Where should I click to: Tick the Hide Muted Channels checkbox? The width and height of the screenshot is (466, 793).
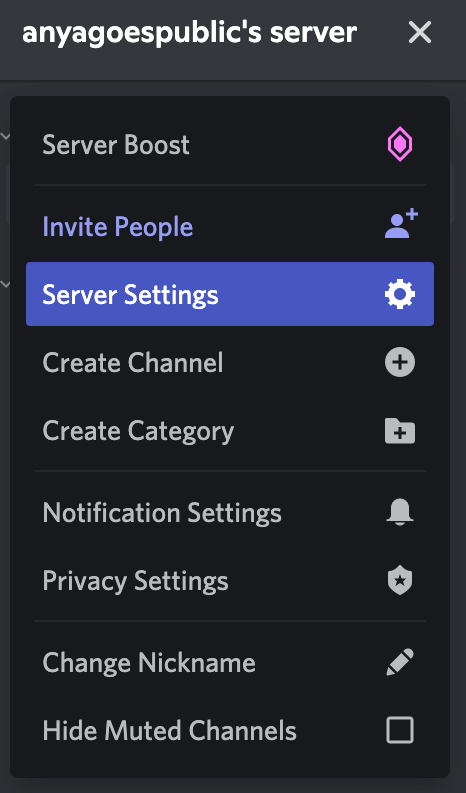(400, 730)
